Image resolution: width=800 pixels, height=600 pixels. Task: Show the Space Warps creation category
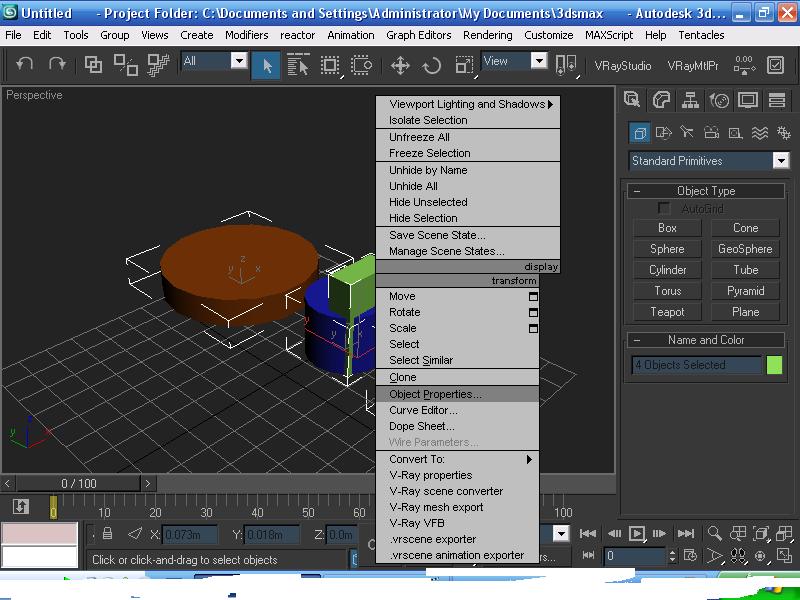point(760,133)
